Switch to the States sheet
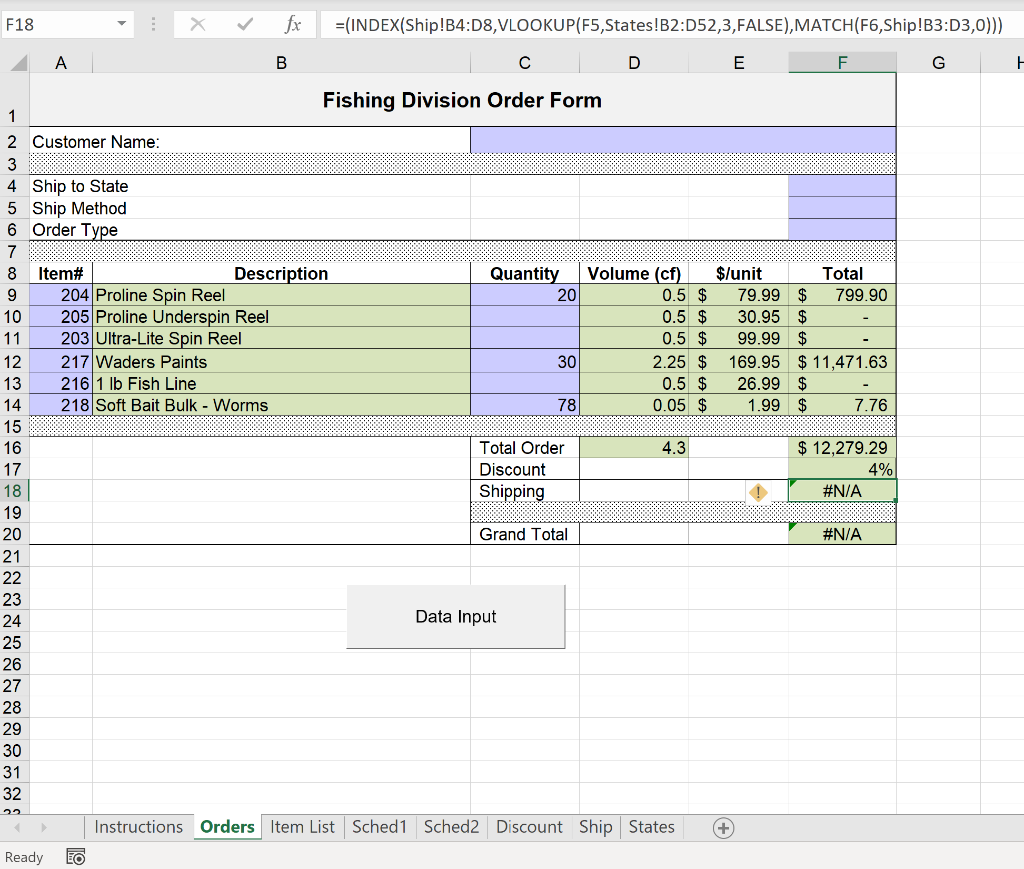The height and width of the screenshot is (869, 1024). pyautogui.click(x=651, y=827)
